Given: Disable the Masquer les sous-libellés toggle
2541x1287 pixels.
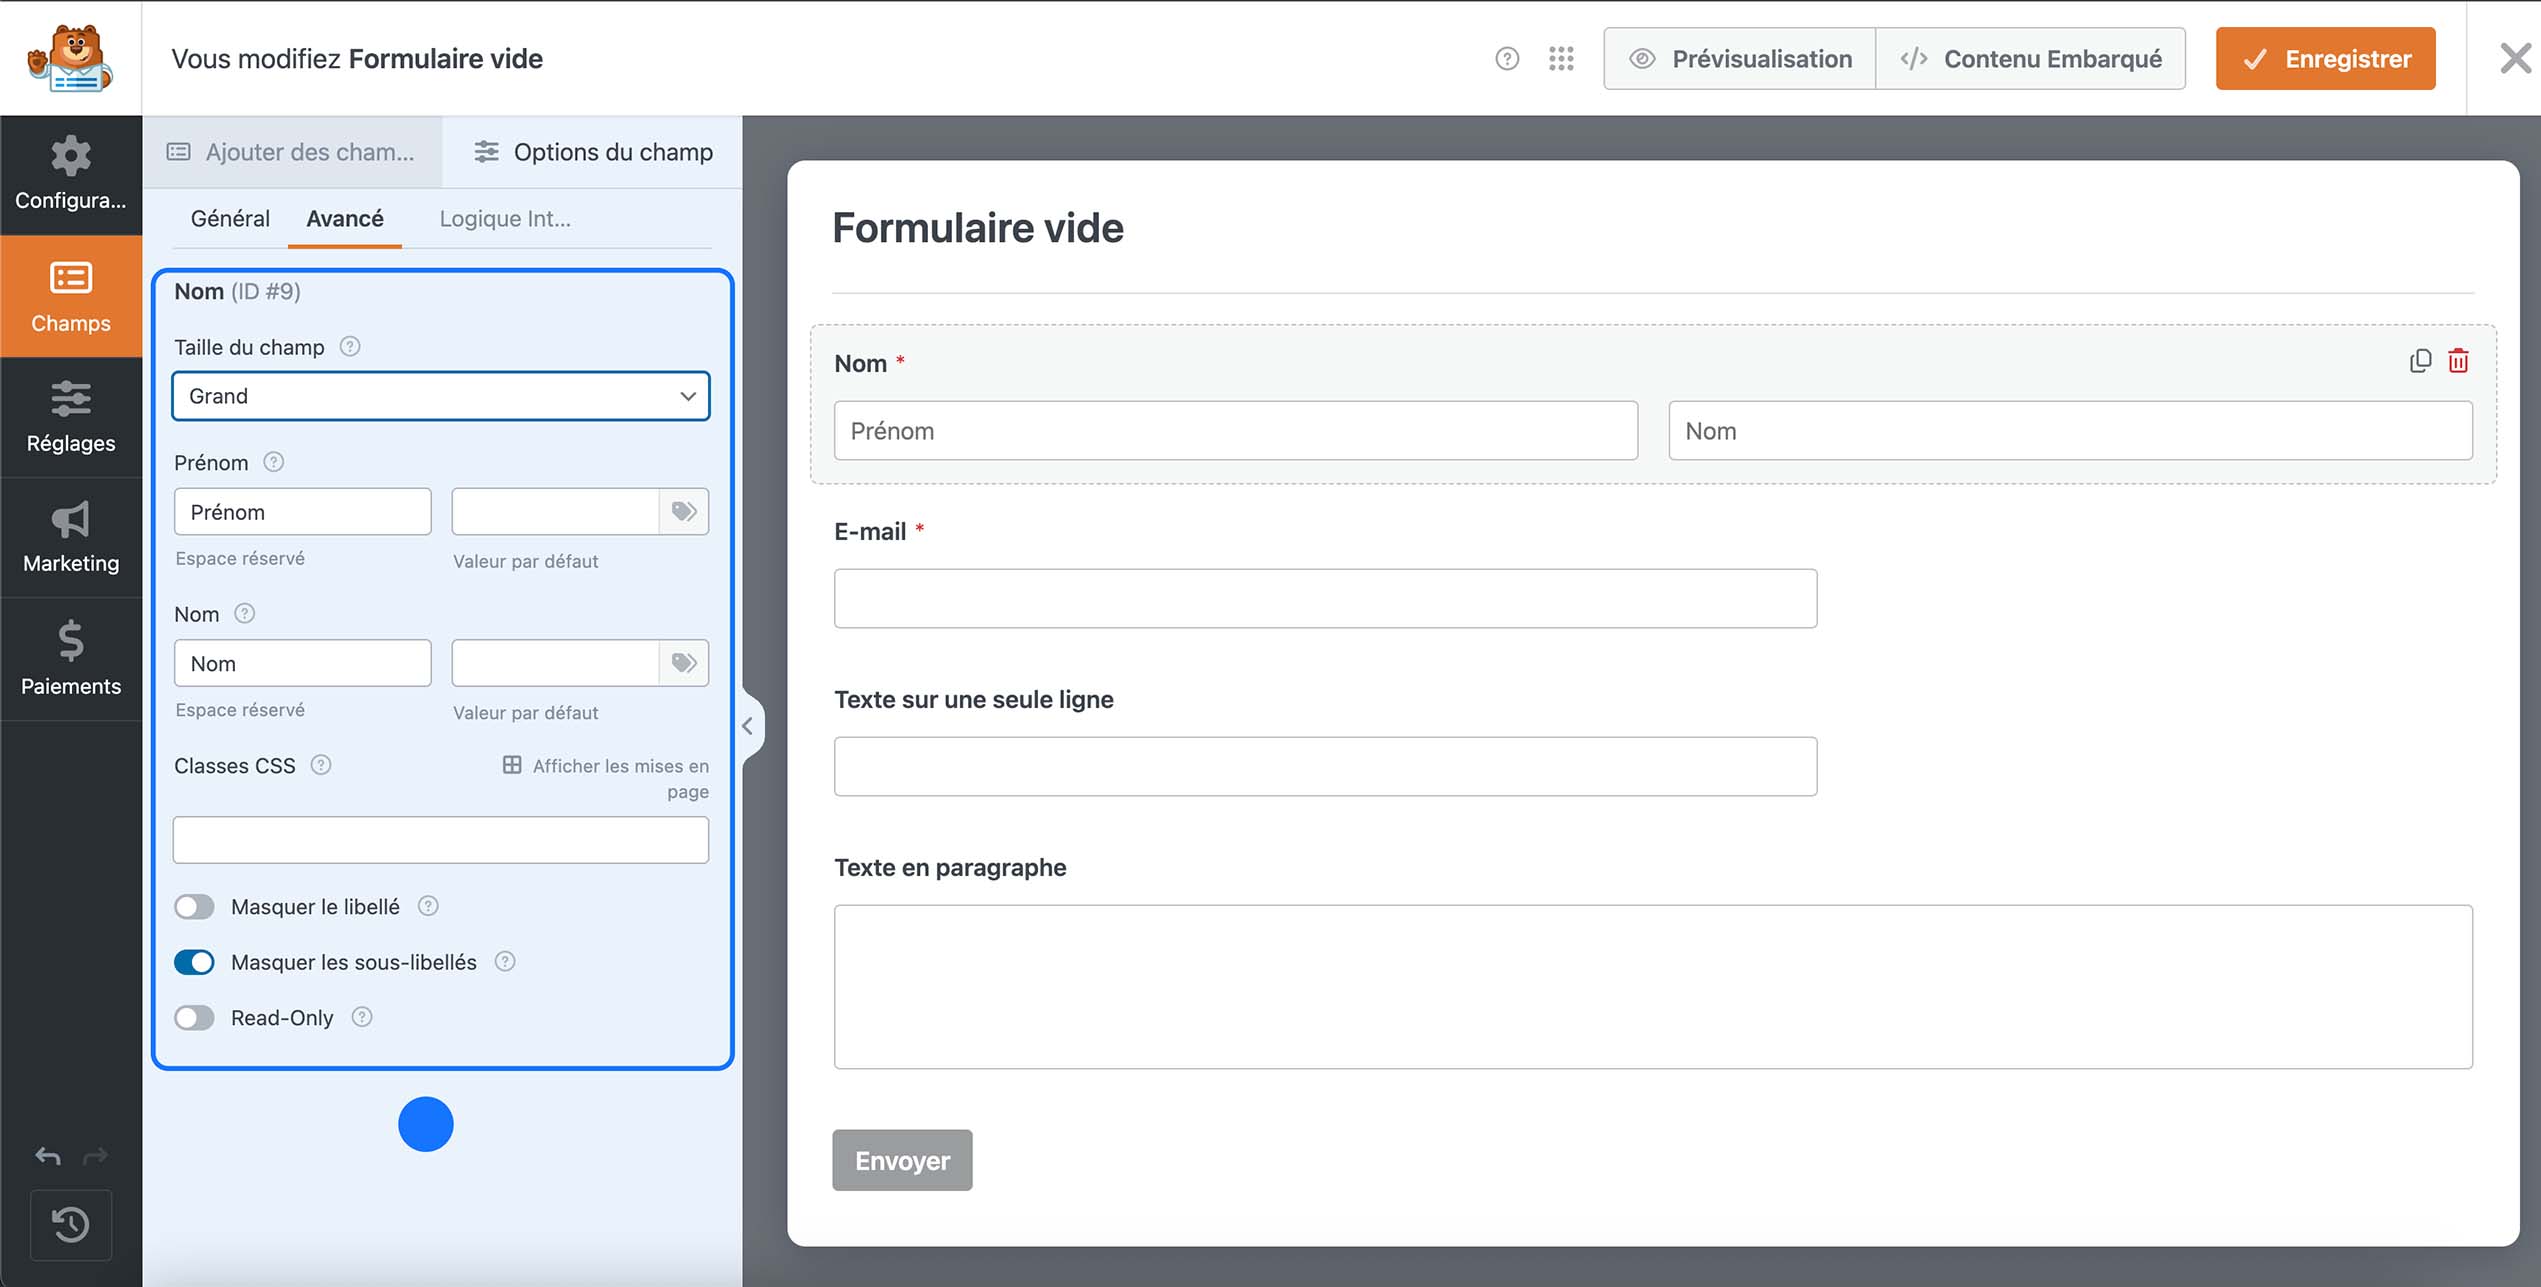Looking at the screenshot, I should click(x=194, y=962).
